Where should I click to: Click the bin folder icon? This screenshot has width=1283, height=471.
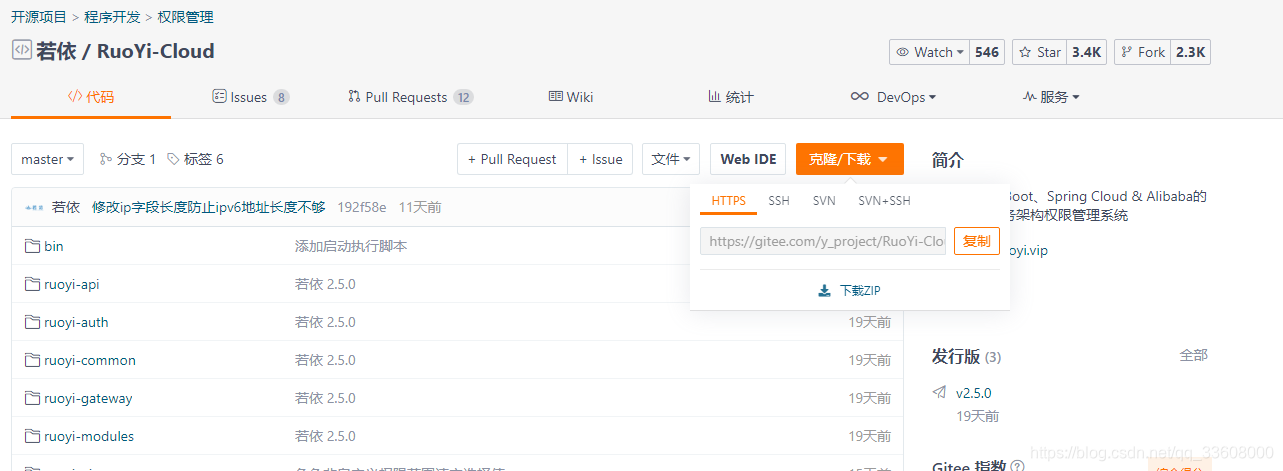click(x=32, y=246)
